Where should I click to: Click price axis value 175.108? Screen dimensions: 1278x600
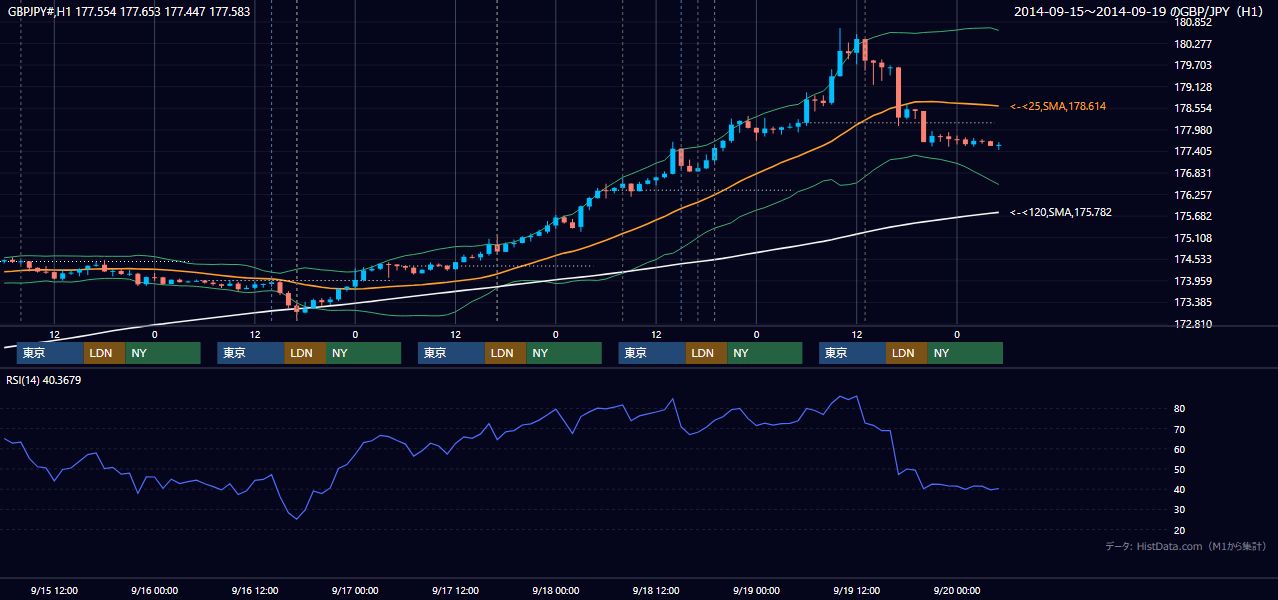(x=1193, y=238)
